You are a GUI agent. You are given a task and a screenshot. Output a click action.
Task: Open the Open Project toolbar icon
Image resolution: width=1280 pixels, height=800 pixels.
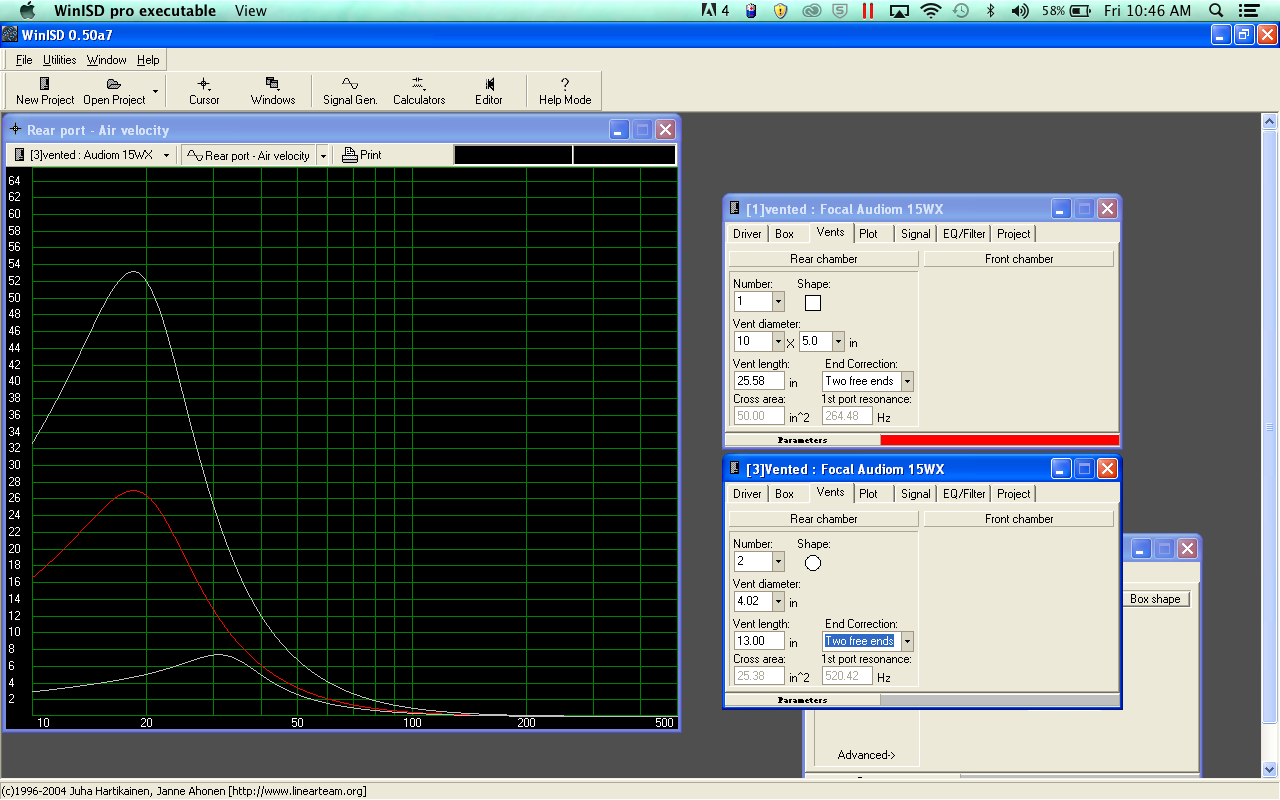click(114, 90)
